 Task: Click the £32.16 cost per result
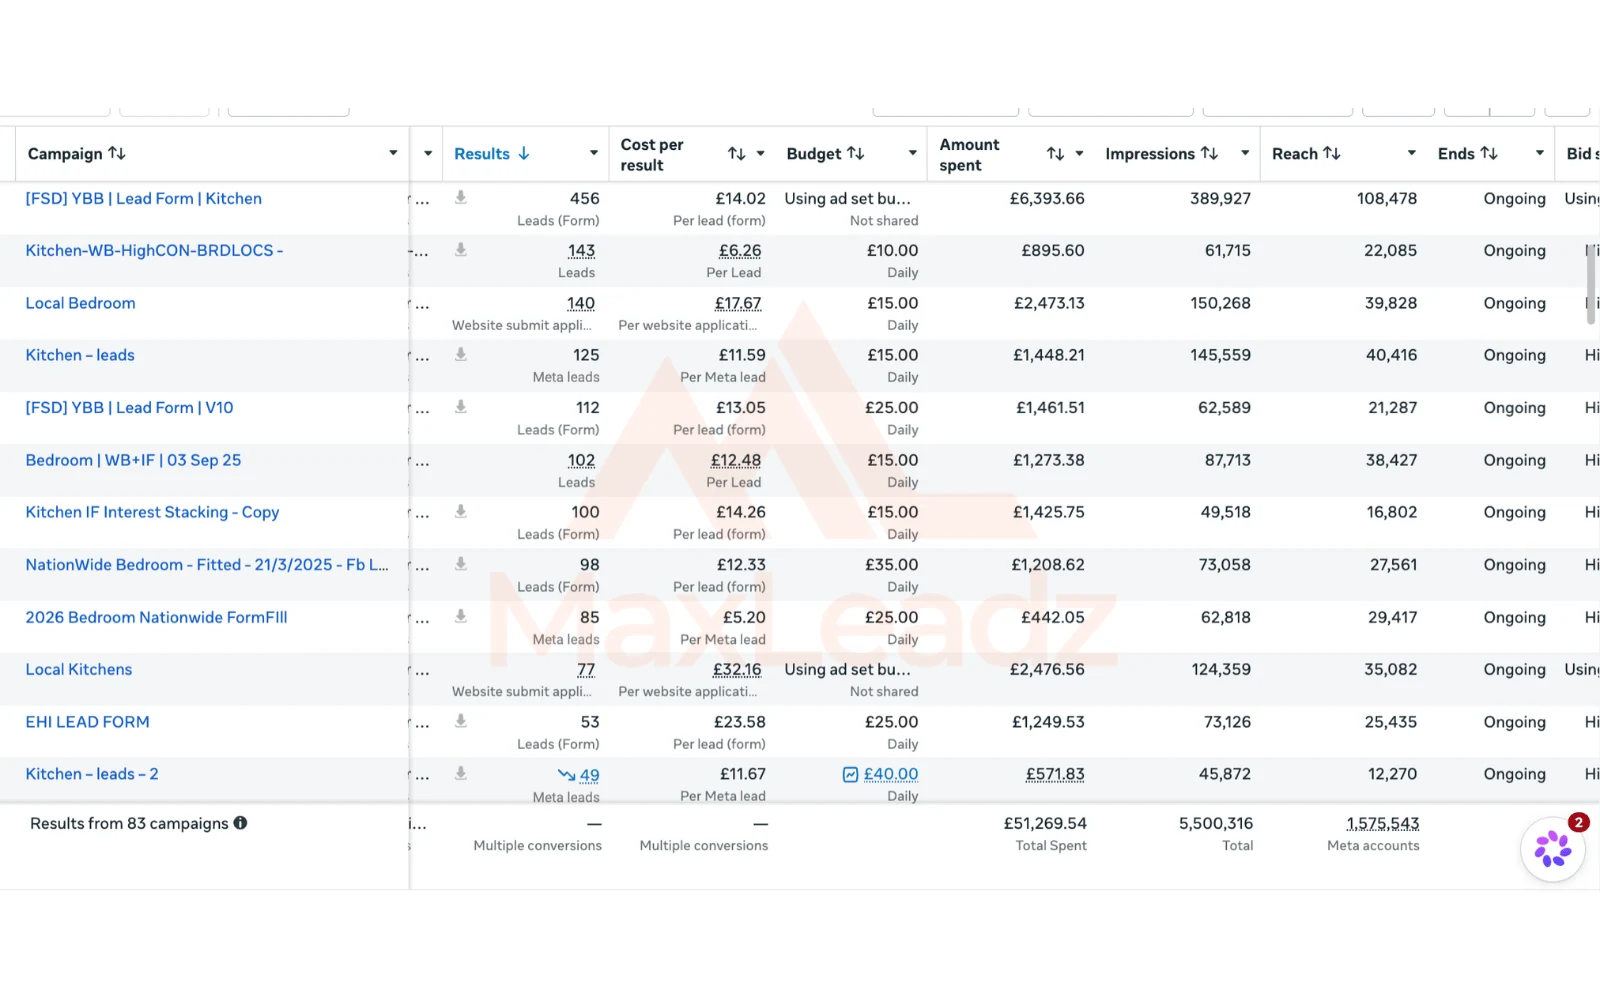click(x=737, y=669)
